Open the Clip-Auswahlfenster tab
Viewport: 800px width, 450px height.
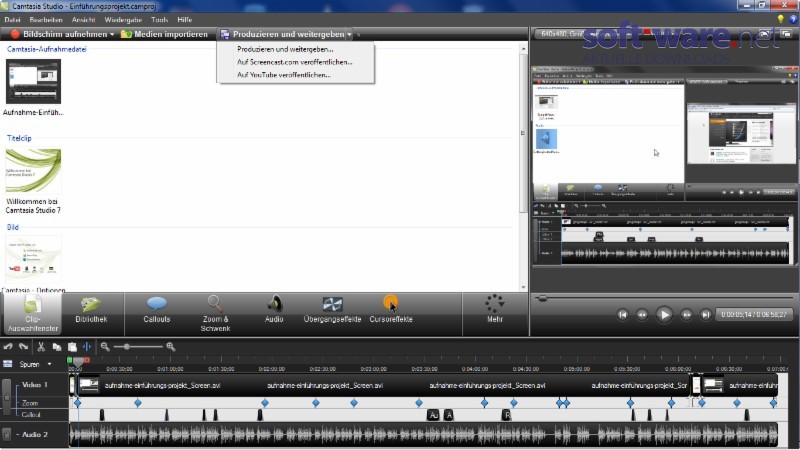tap(33, 314)
